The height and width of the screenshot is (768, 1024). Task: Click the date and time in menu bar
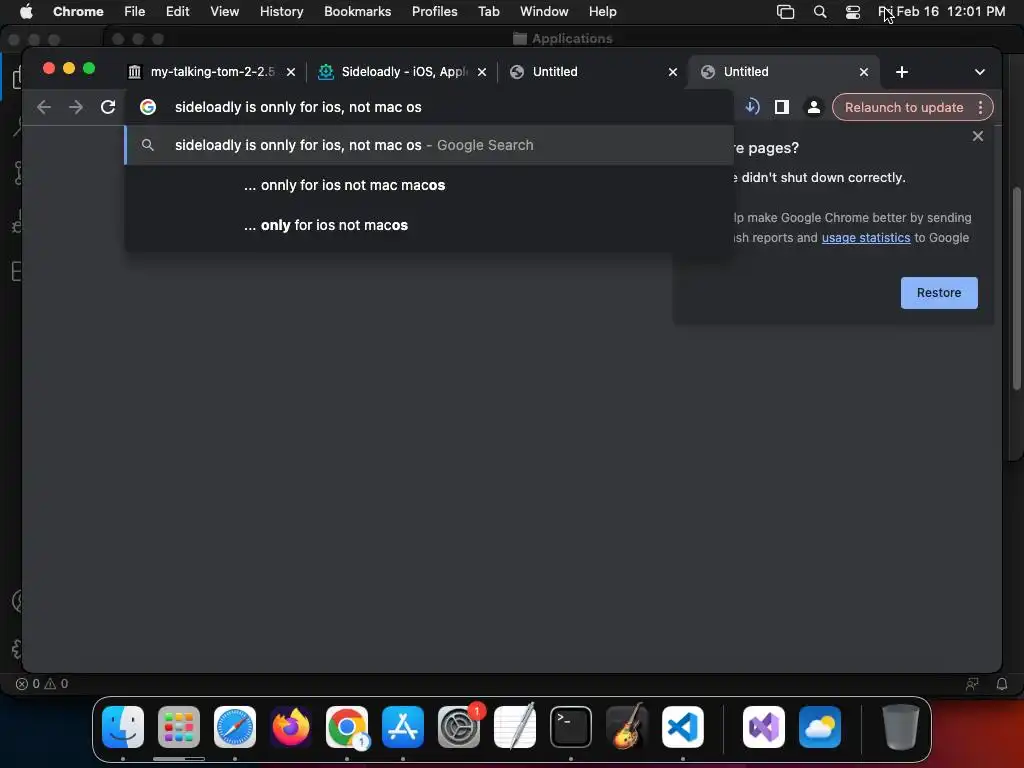(942, 12)
